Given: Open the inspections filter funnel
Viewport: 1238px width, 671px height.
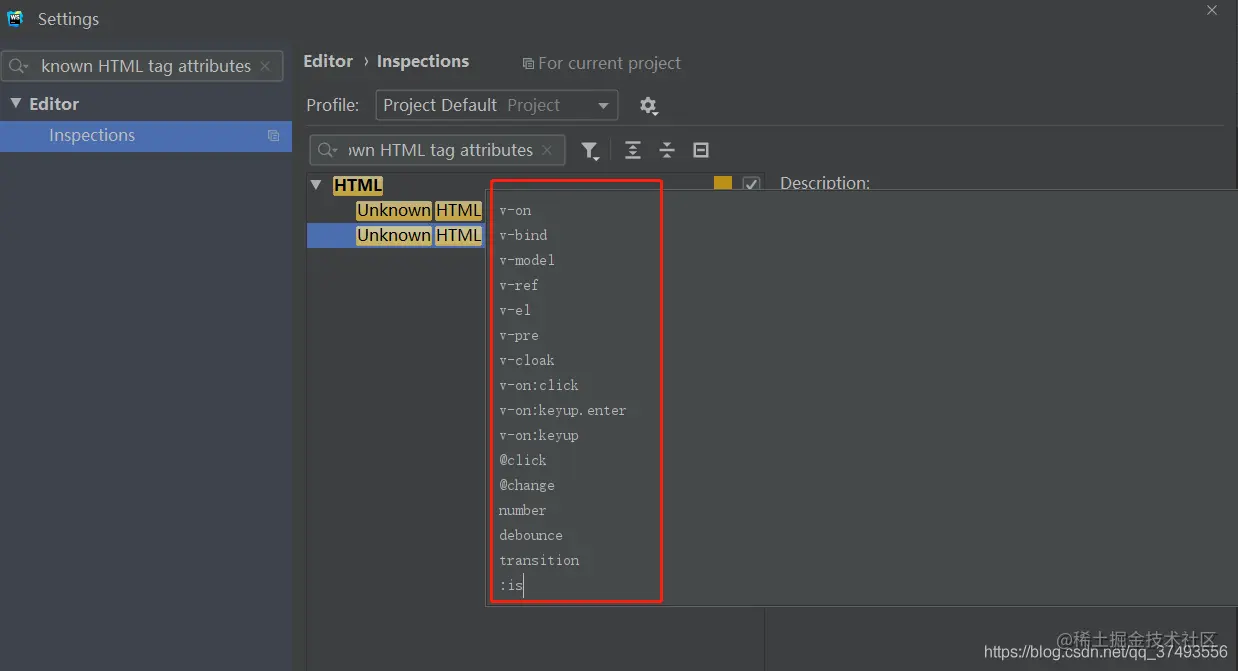Looking at the screenshot, I should point(590,151).
